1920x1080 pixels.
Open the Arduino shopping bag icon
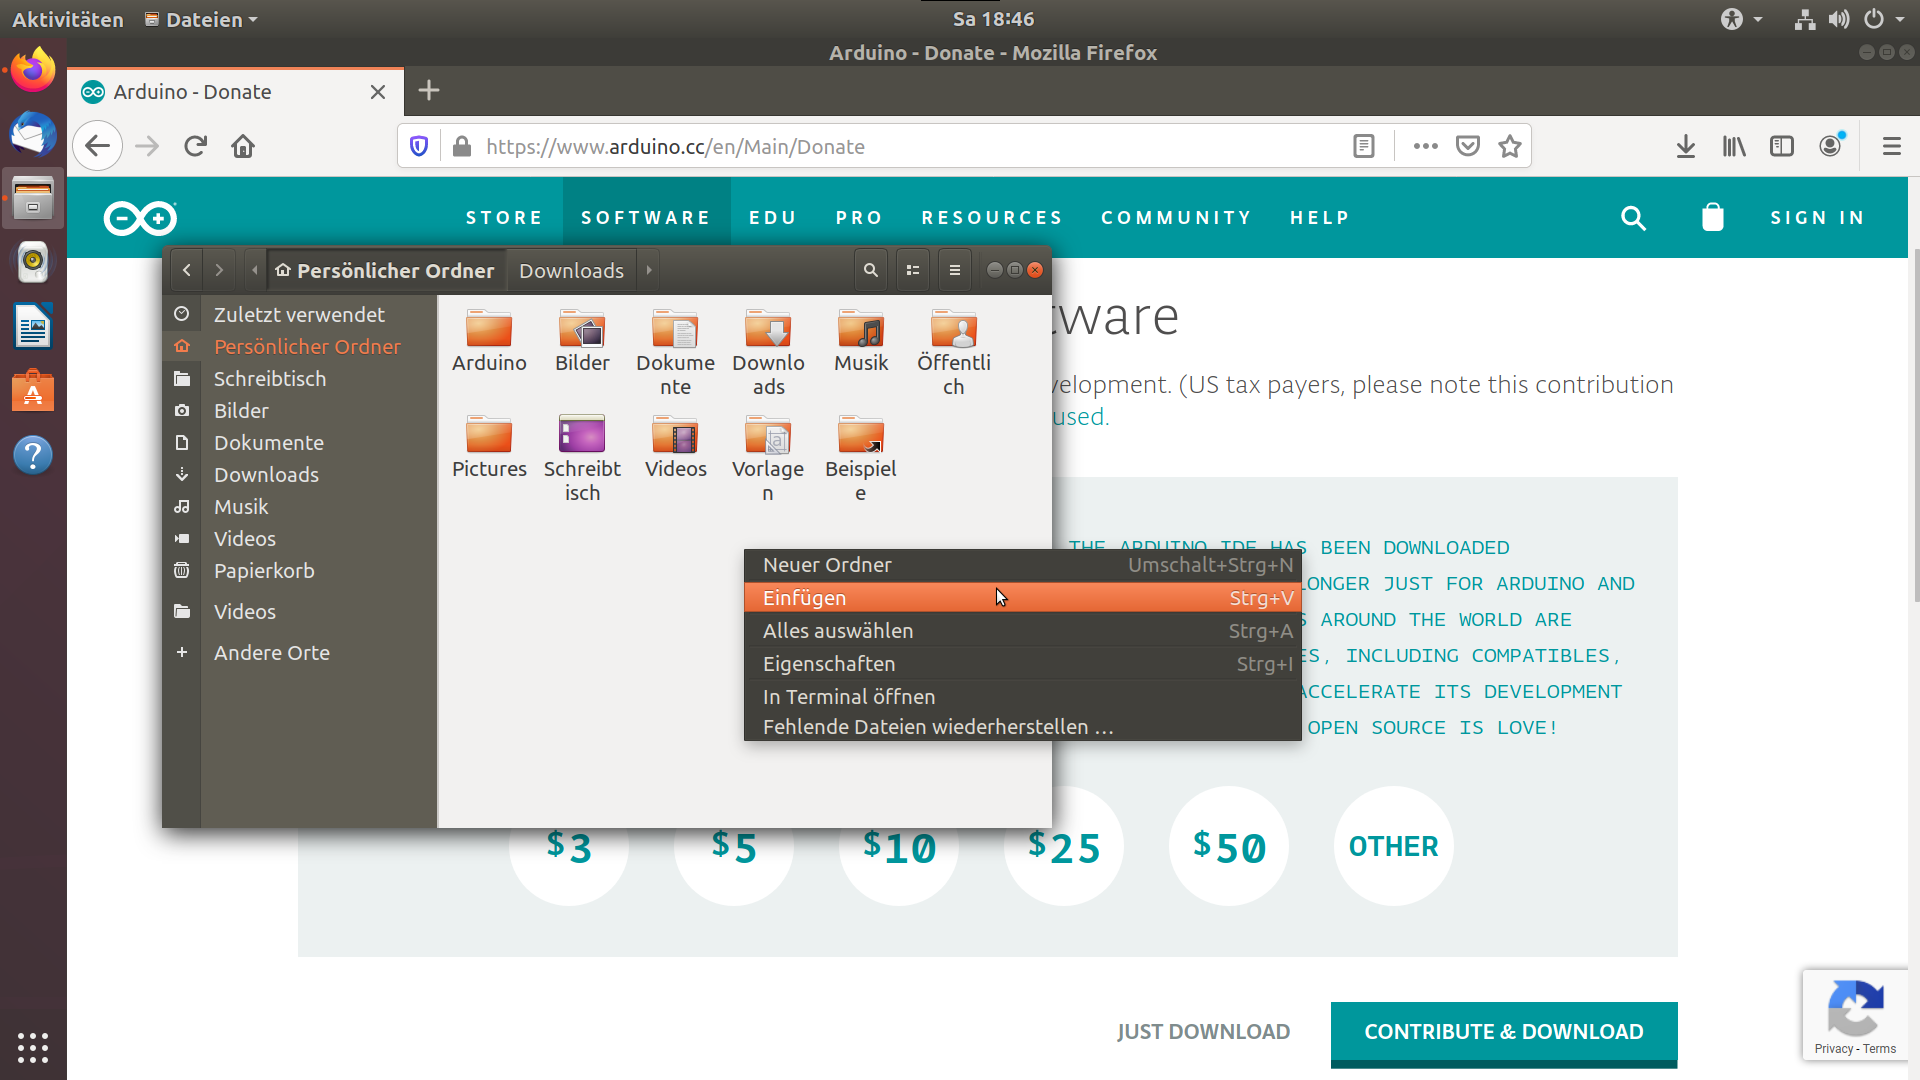tap(1713, 218)
